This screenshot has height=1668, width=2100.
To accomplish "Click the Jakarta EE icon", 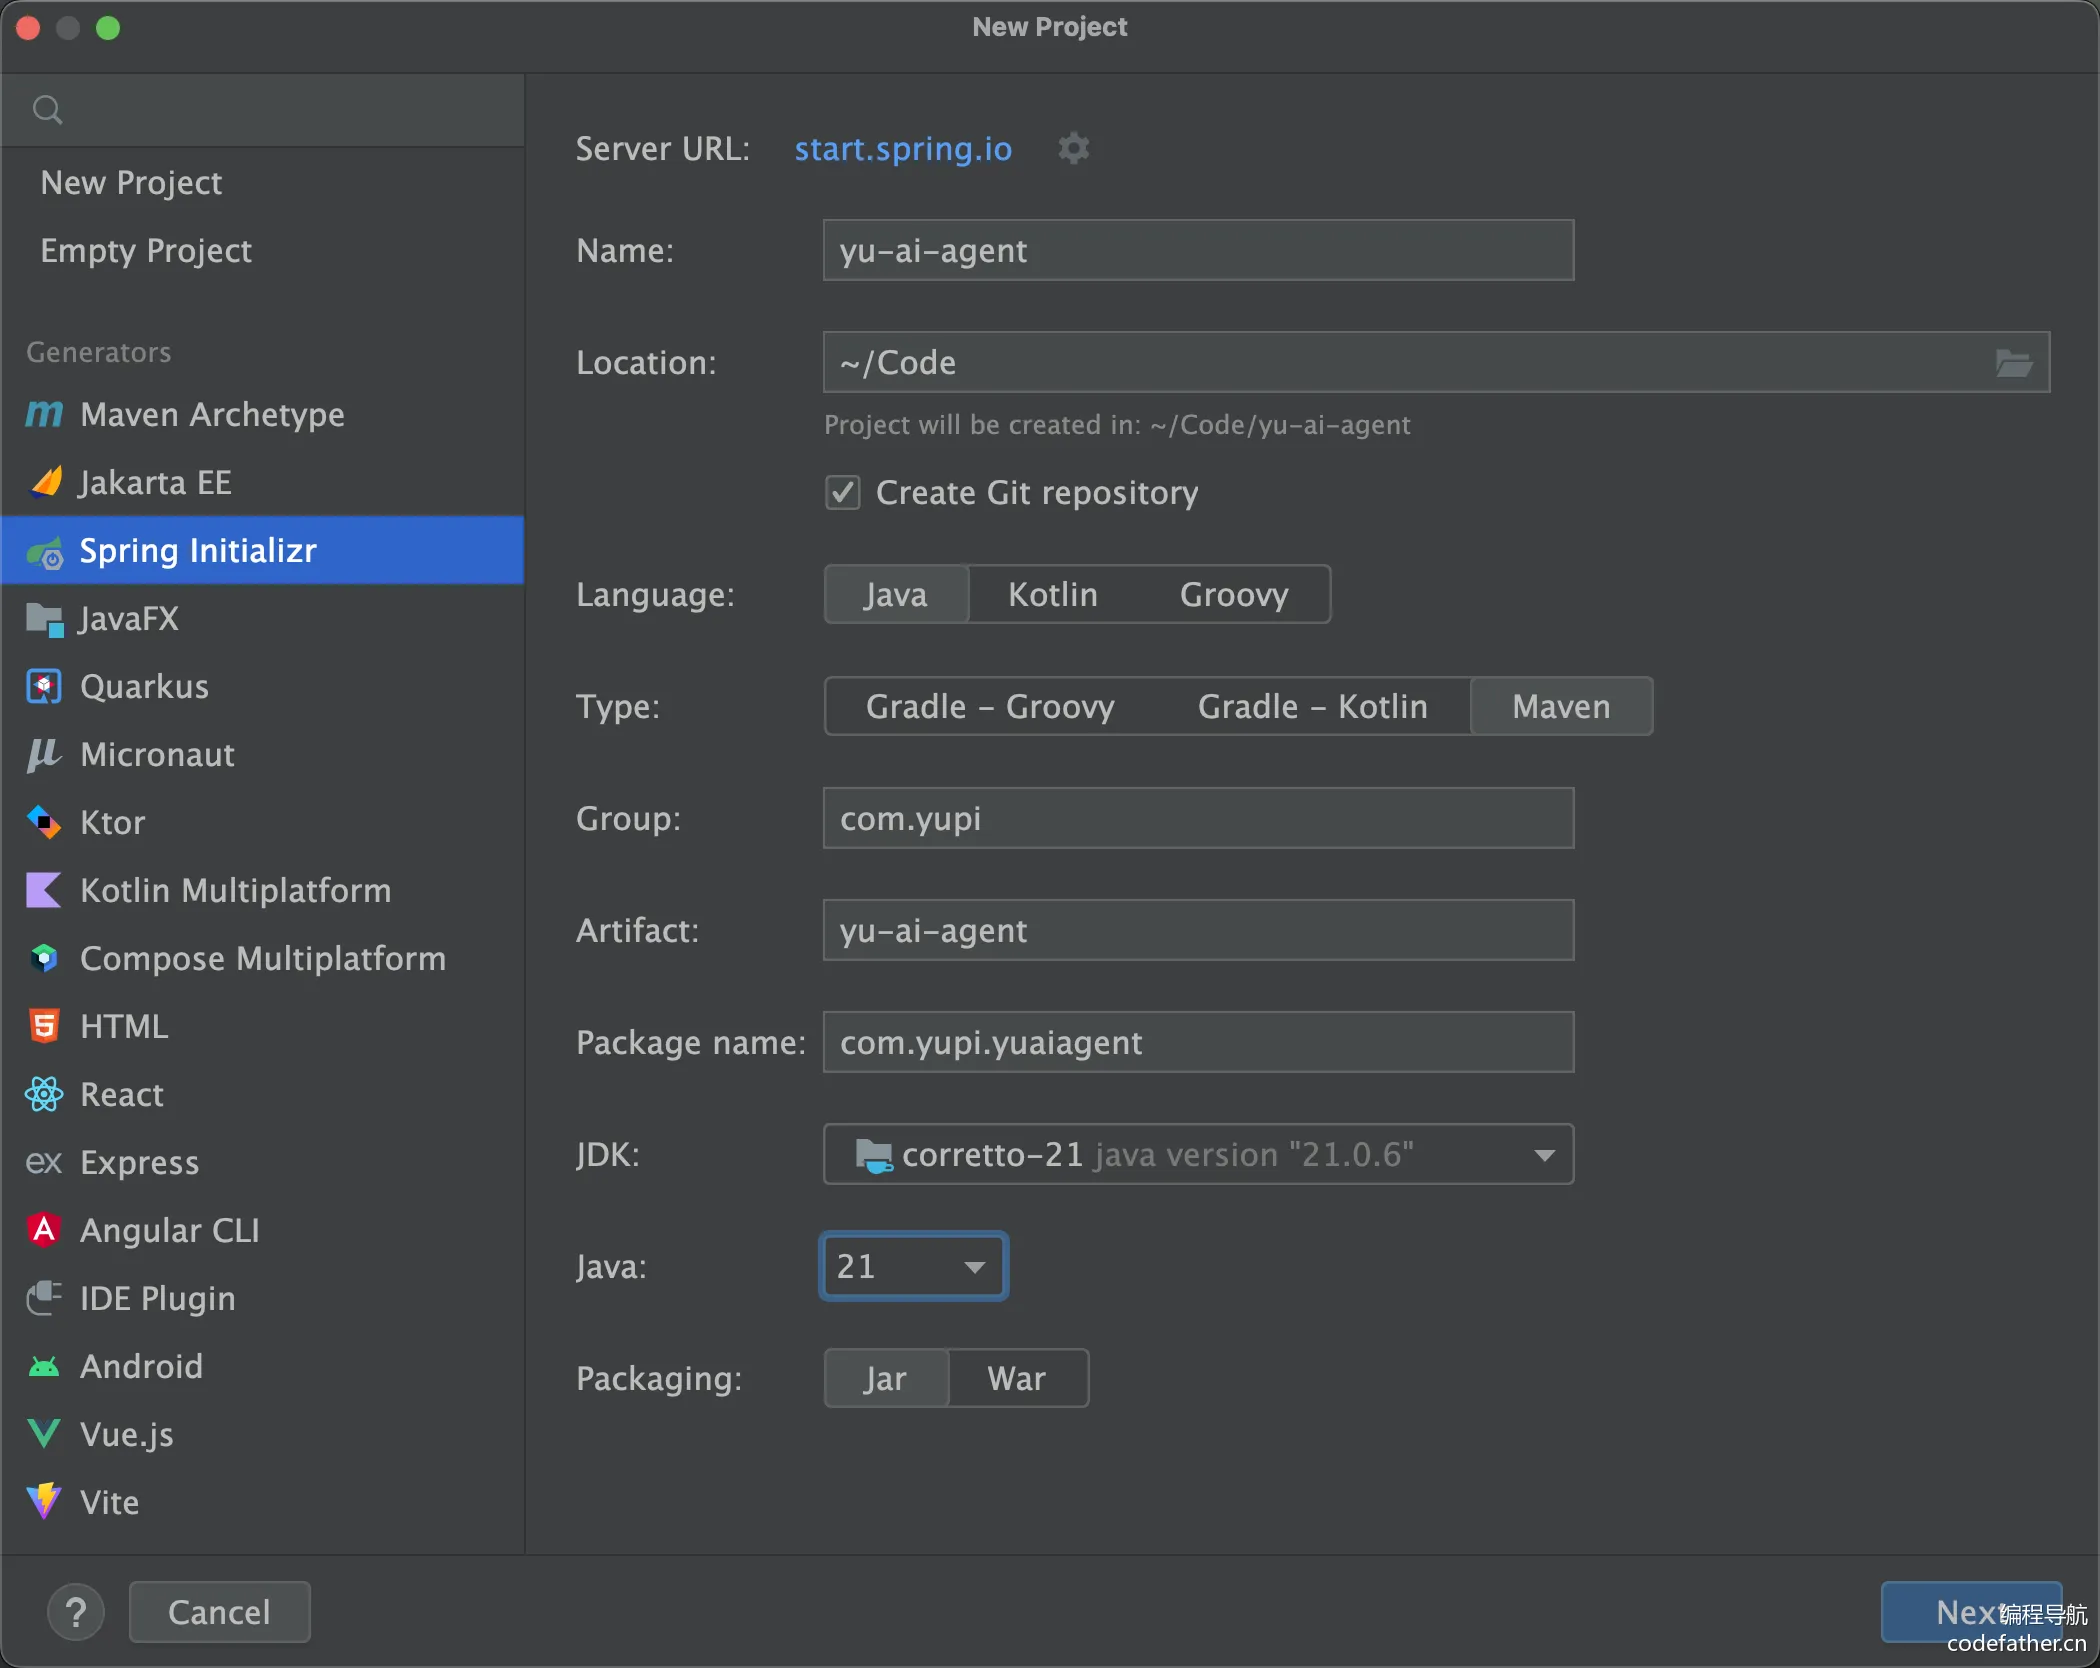I will coord(46,482).
